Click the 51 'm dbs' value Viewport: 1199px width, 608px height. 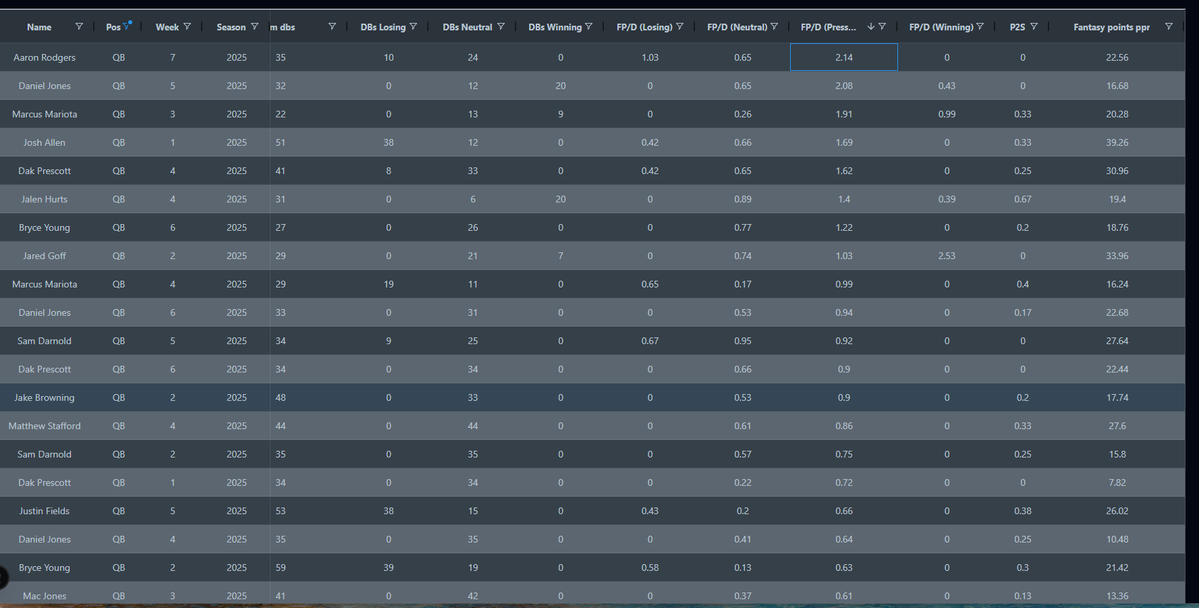point(281,142)
